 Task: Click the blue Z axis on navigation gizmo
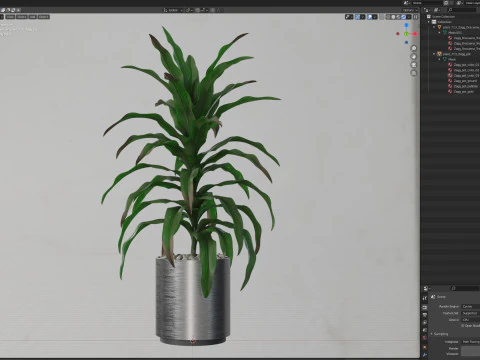click(x=406, y=25)
